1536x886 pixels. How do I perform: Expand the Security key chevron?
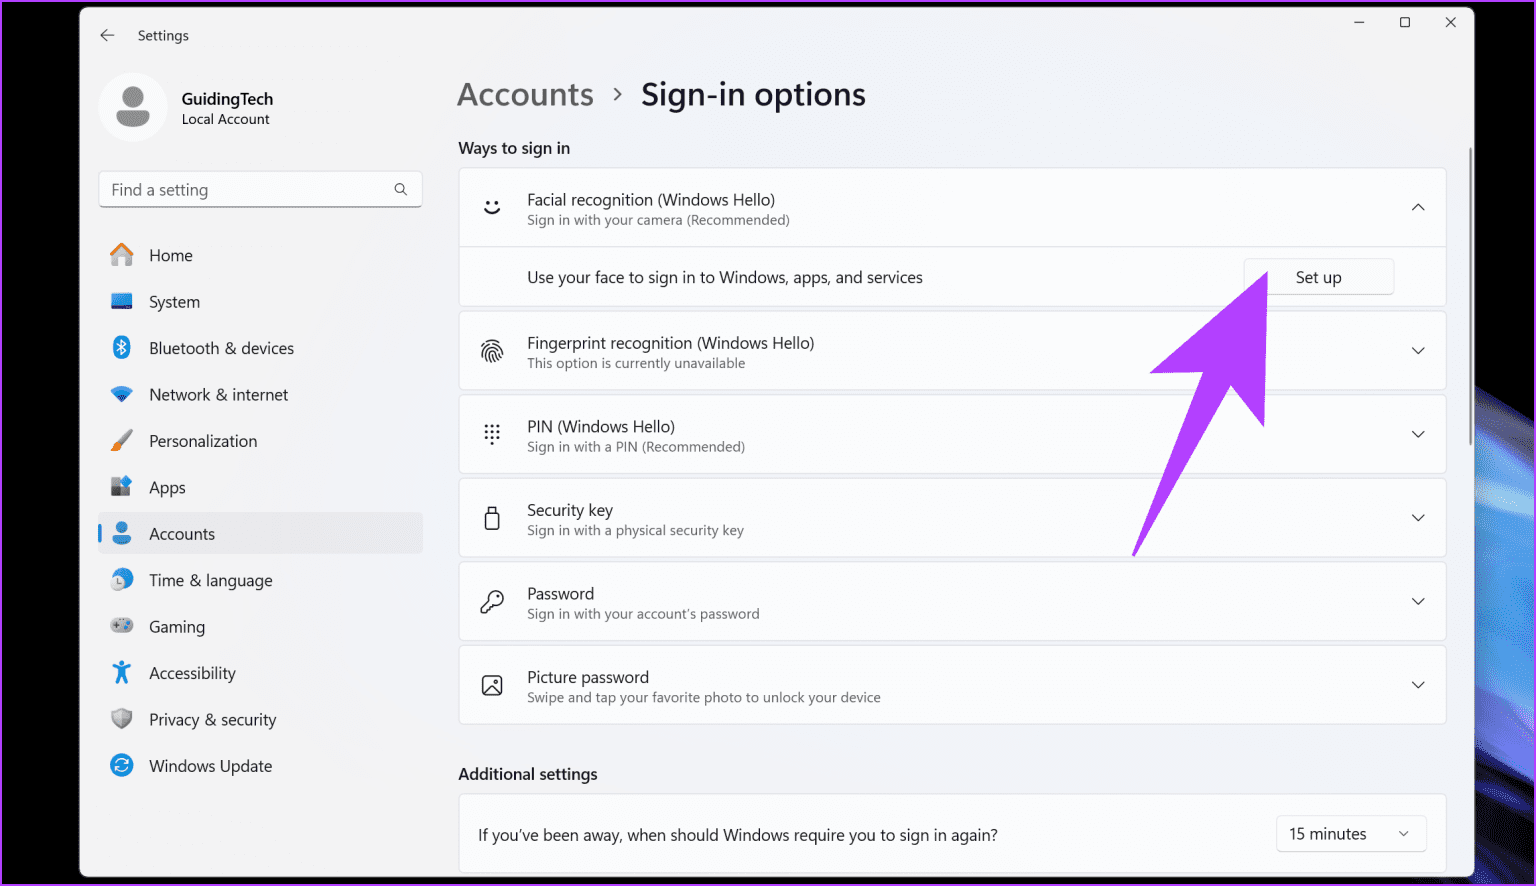point(1417,518)
